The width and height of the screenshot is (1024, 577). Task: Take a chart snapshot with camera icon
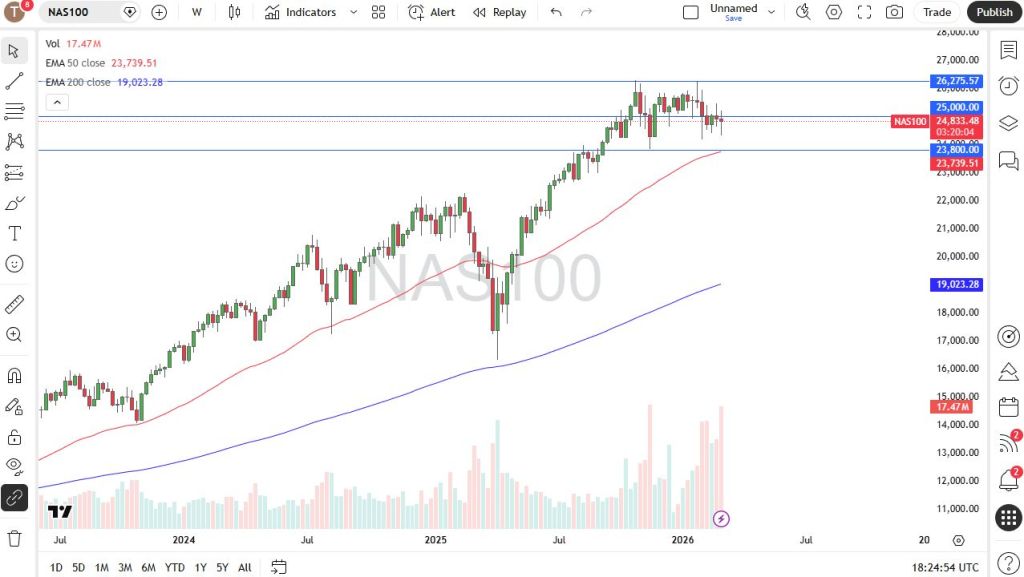click(x=894, y=12)
